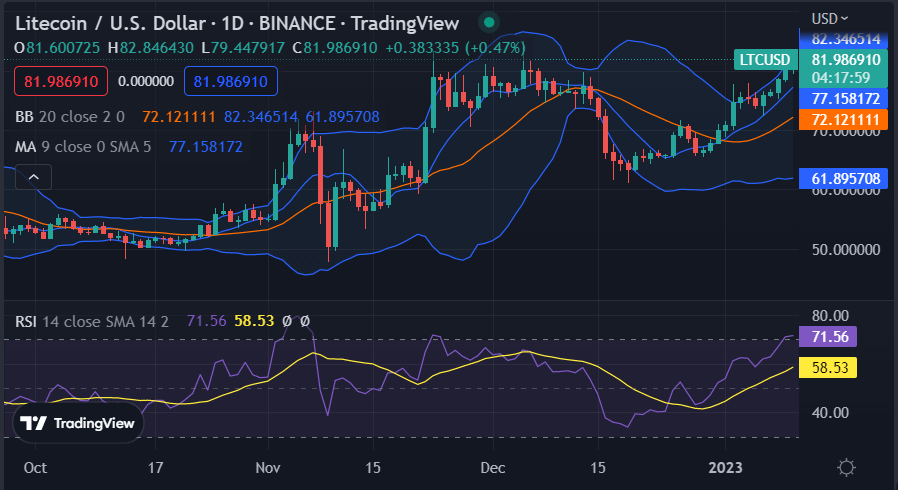Click the 50.000000 price scale label
Viewport: 898px width, 490px height.
point(846,250)
